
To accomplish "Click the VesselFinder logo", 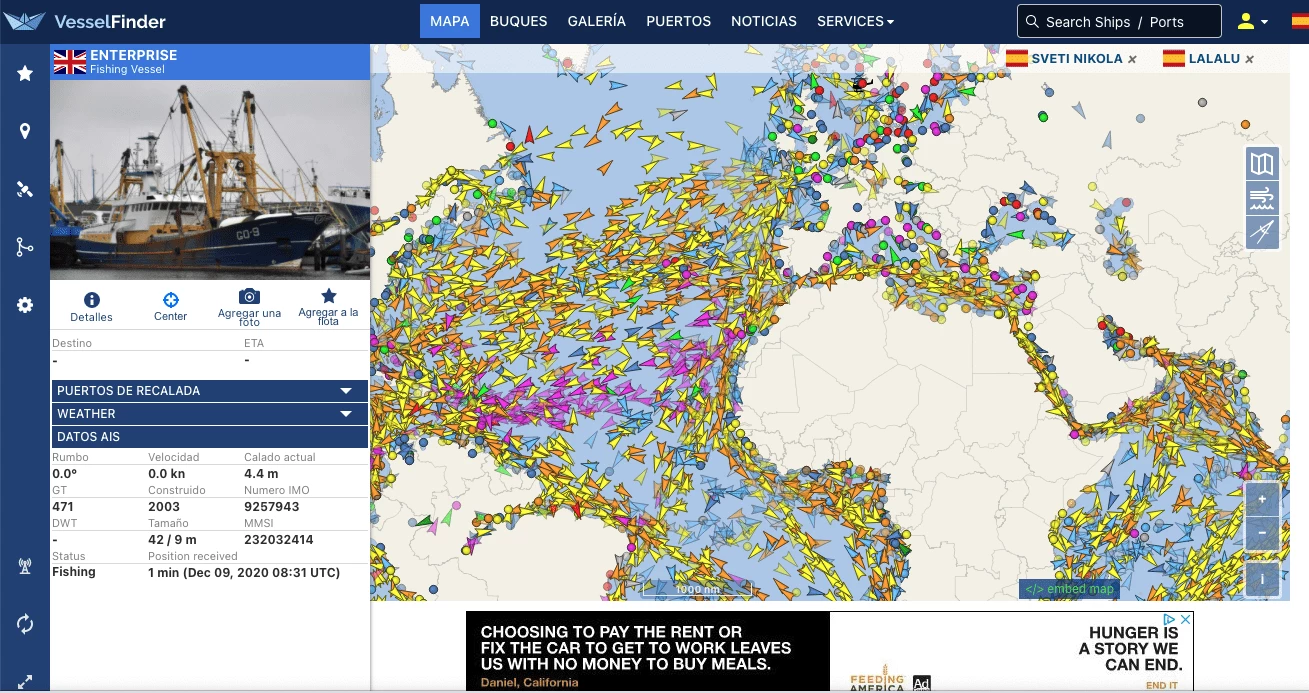I will pyautogui.click(x=83, y=21).
